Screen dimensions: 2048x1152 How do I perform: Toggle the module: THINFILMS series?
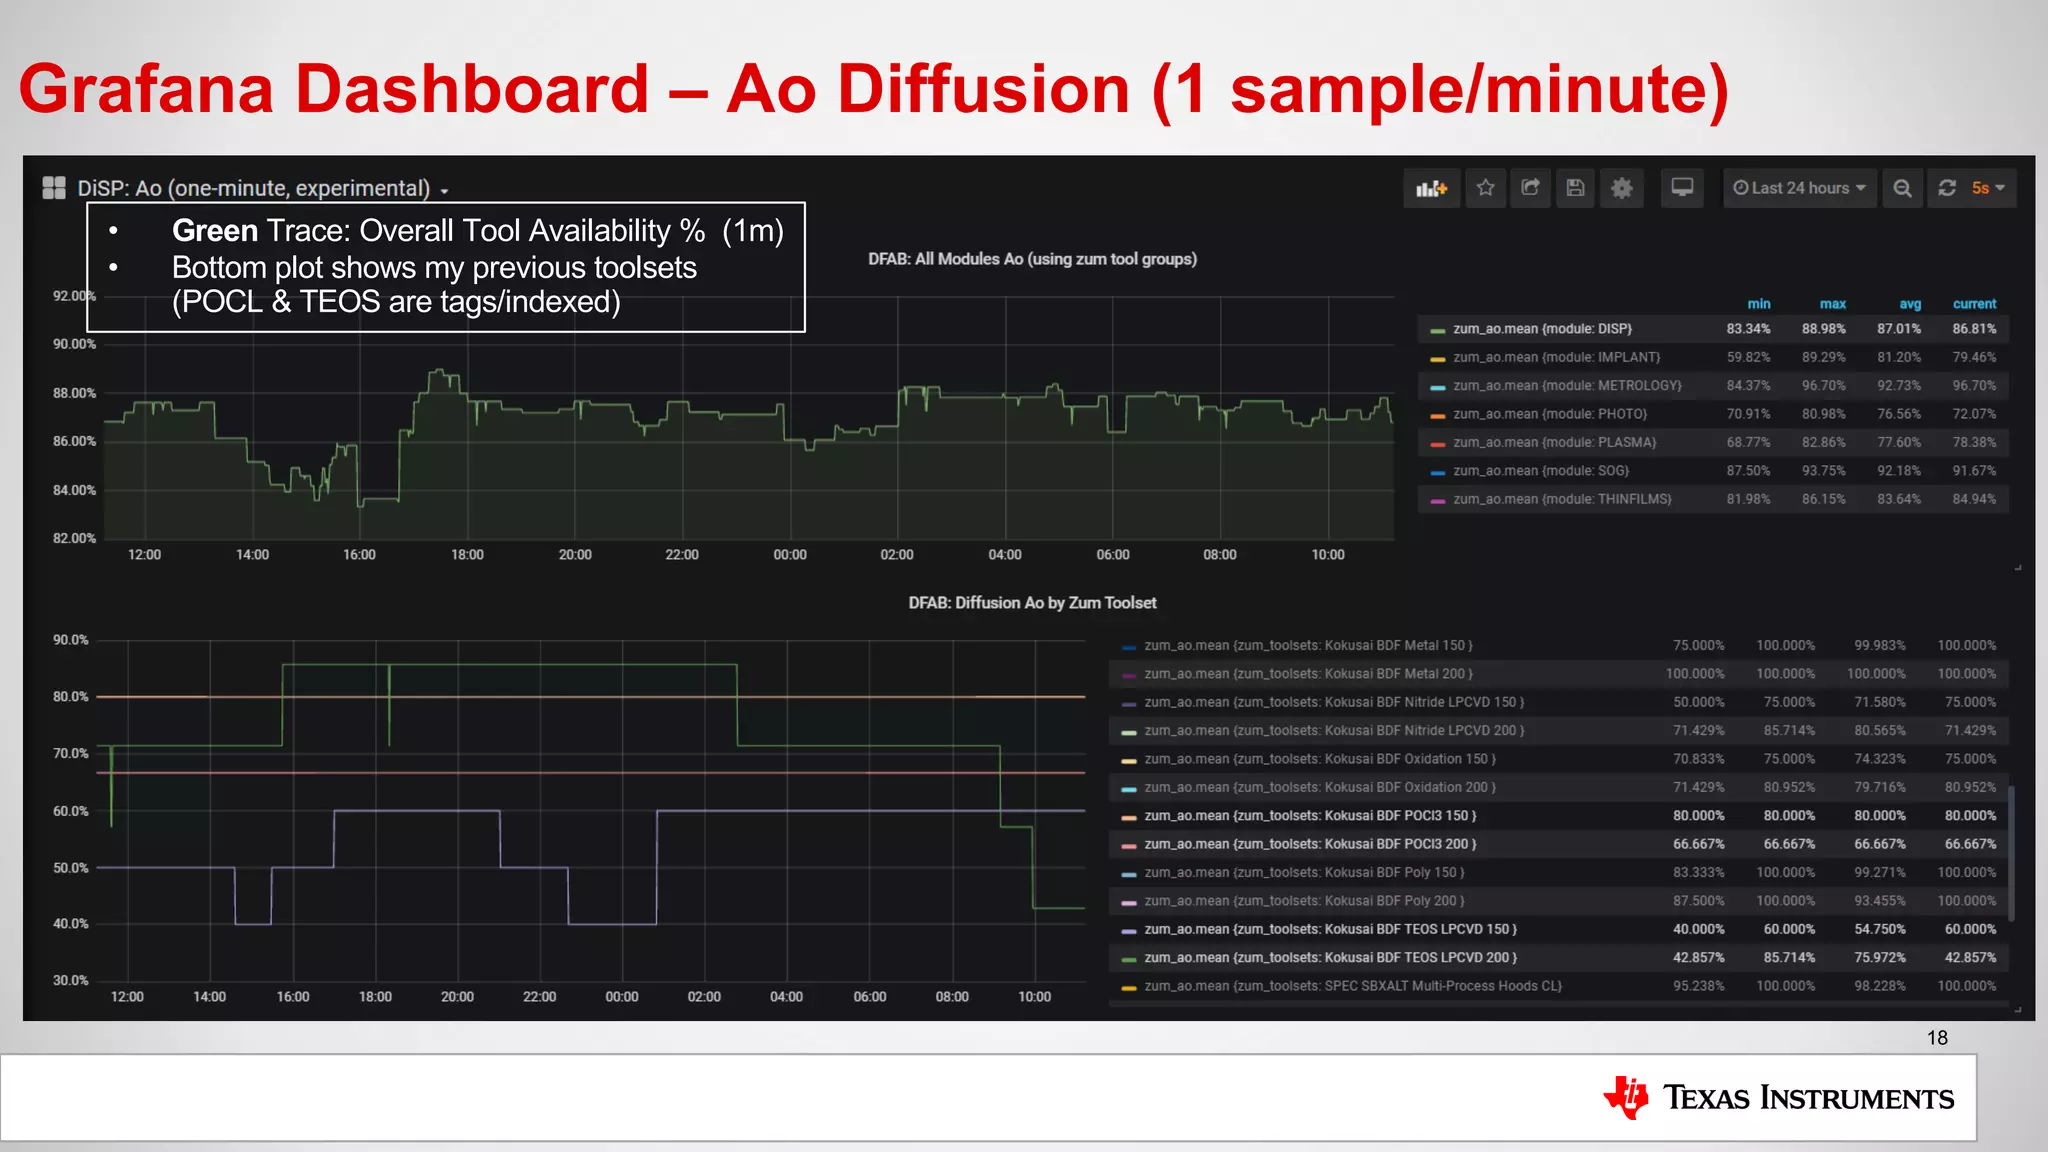pyautogui.click(x=1562, y=499)
